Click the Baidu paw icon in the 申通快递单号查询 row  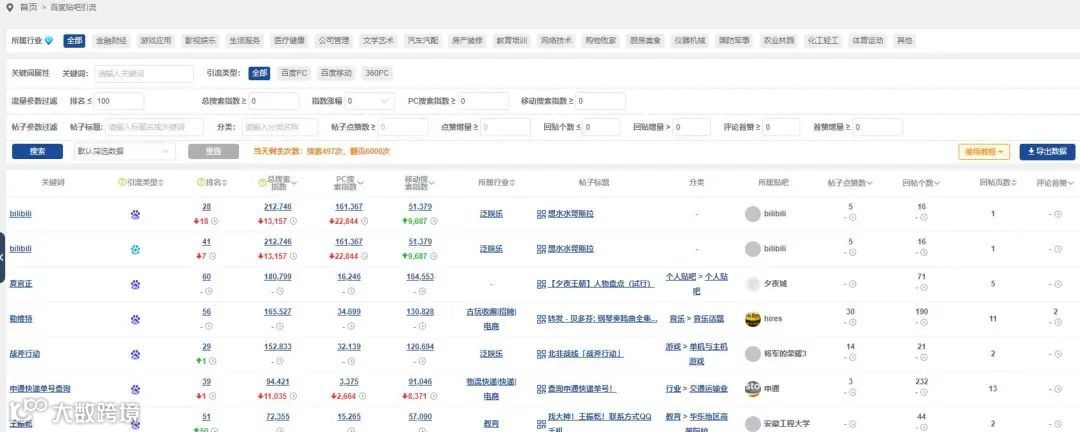pos(135,389)
